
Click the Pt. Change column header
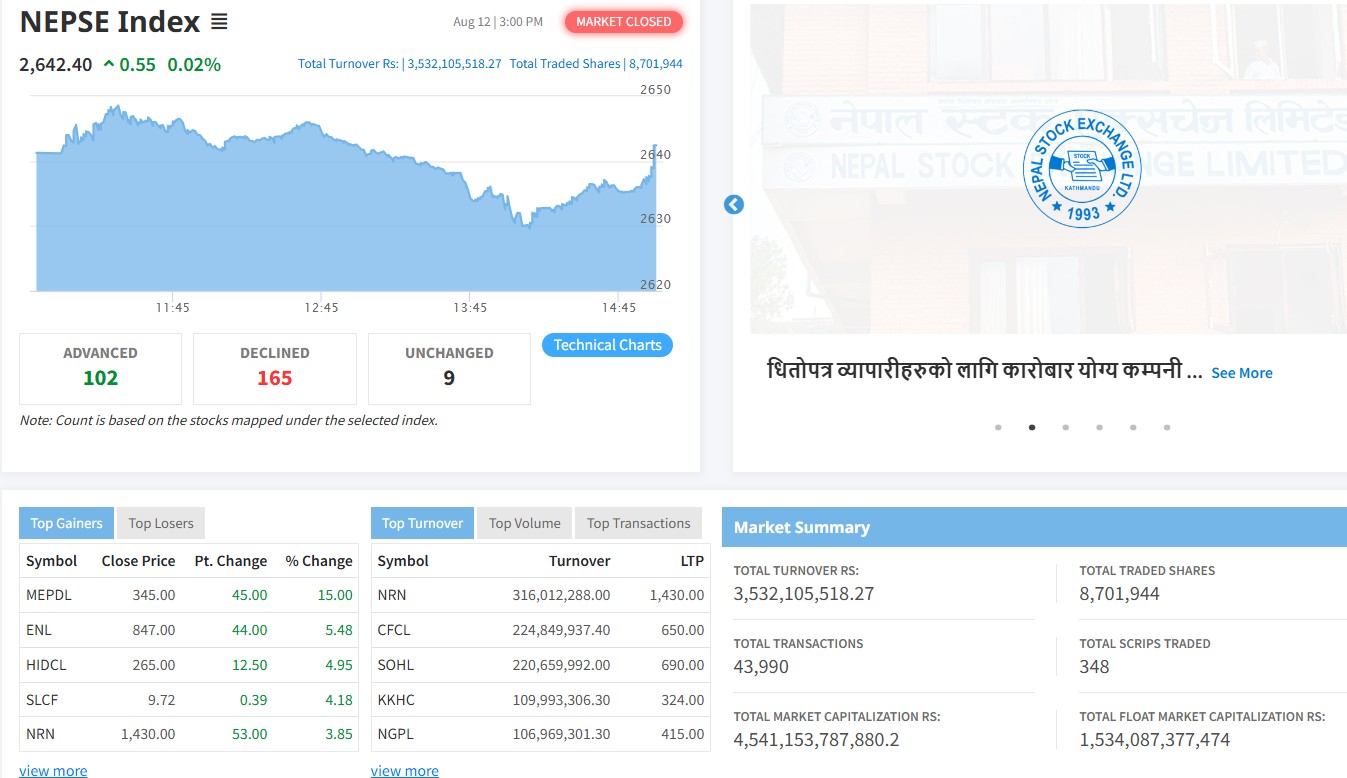231,561
